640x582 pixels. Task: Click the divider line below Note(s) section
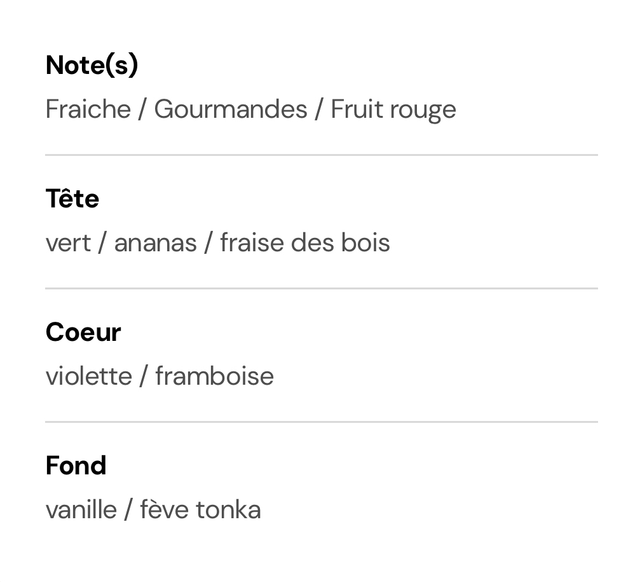(x=322, y=155)
